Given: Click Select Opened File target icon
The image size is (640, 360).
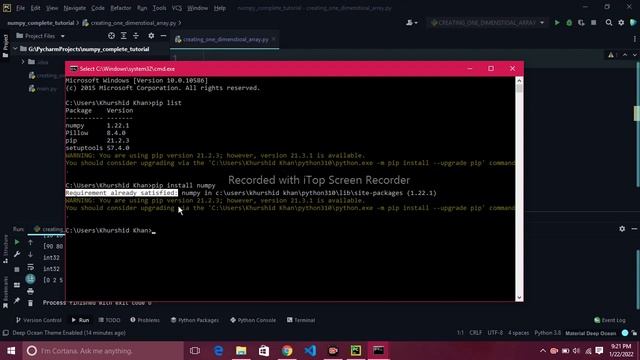Looking at the screenshot, I should (x=111, y=36).
